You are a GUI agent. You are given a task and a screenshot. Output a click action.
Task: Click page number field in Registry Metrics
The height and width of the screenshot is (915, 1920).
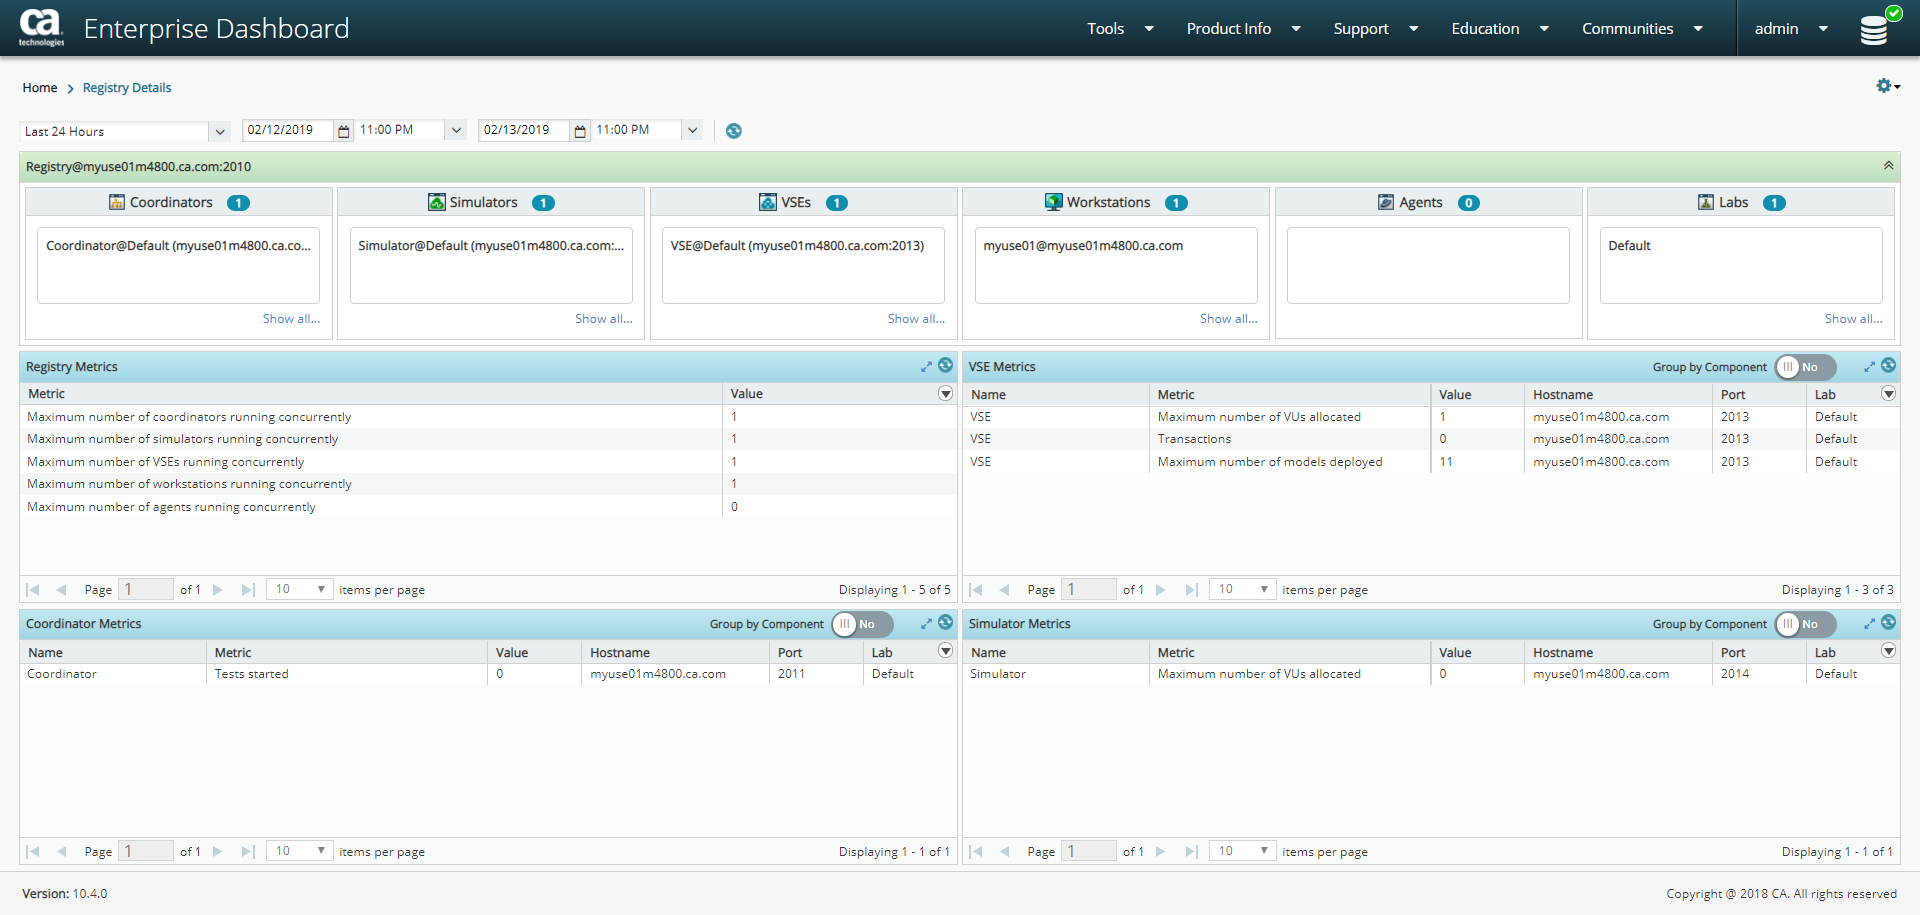[x=146, y=590]
